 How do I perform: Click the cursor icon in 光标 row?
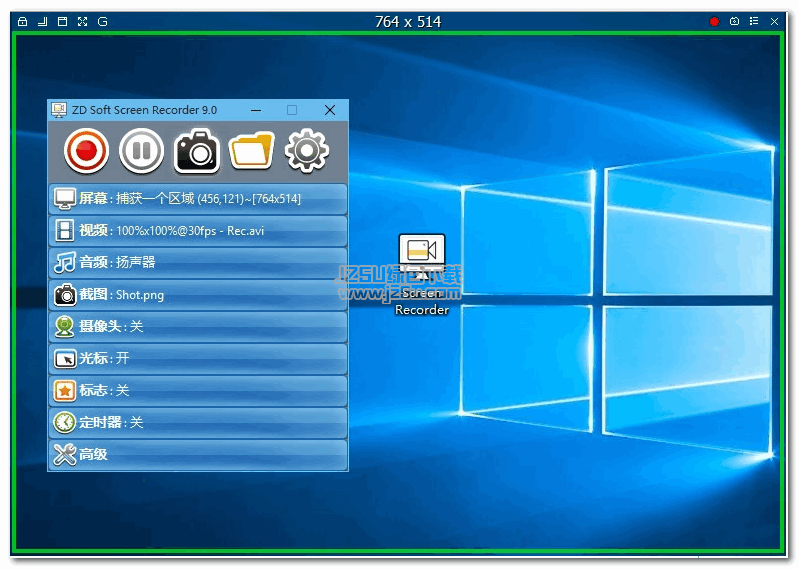[65, 359]
